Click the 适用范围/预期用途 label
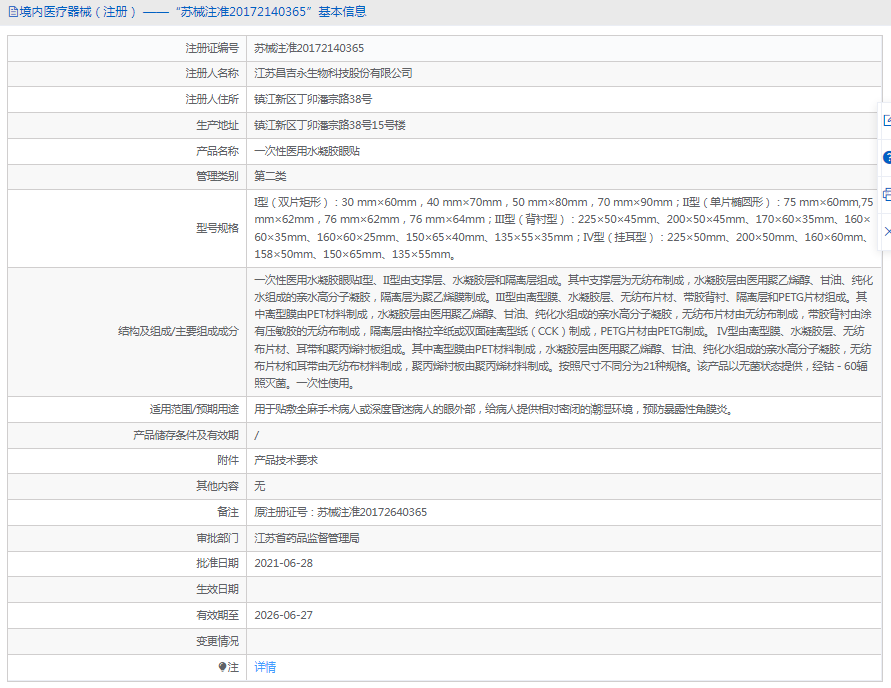This screenshot has height=688, width=891. click(x=194, y=409)
